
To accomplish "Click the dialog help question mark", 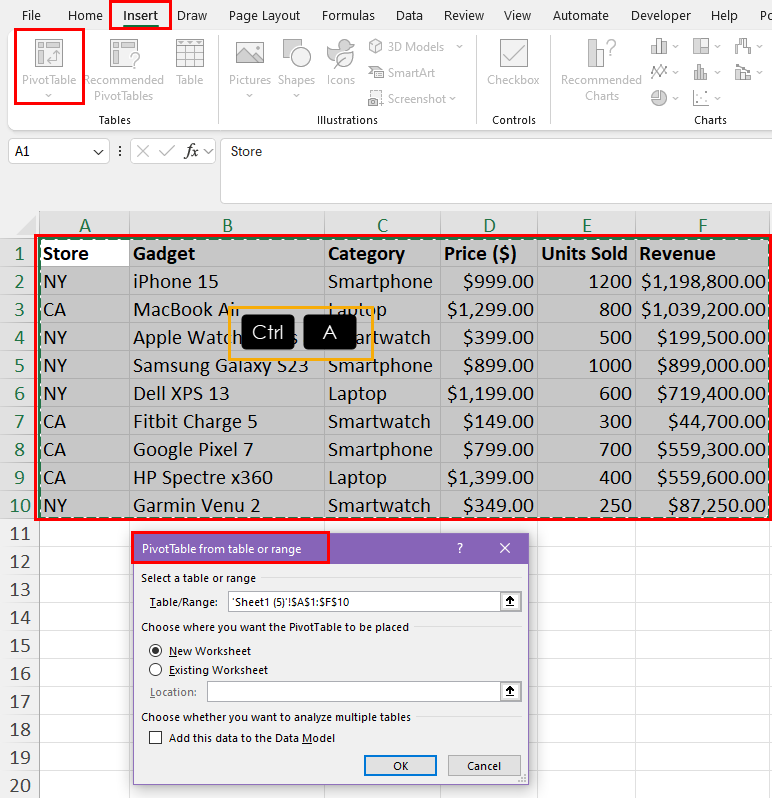I will [460, 548].
